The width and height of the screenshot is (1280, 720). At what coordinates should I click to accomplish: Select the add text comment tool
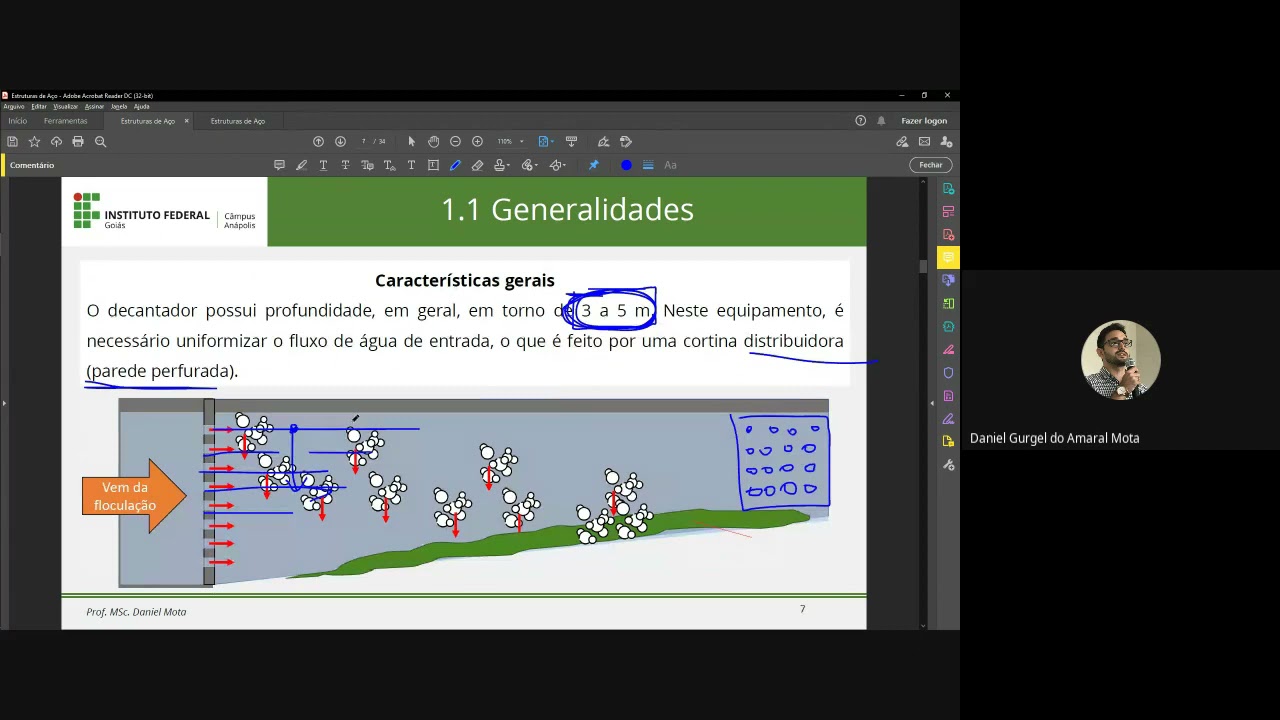click(411, 165)
